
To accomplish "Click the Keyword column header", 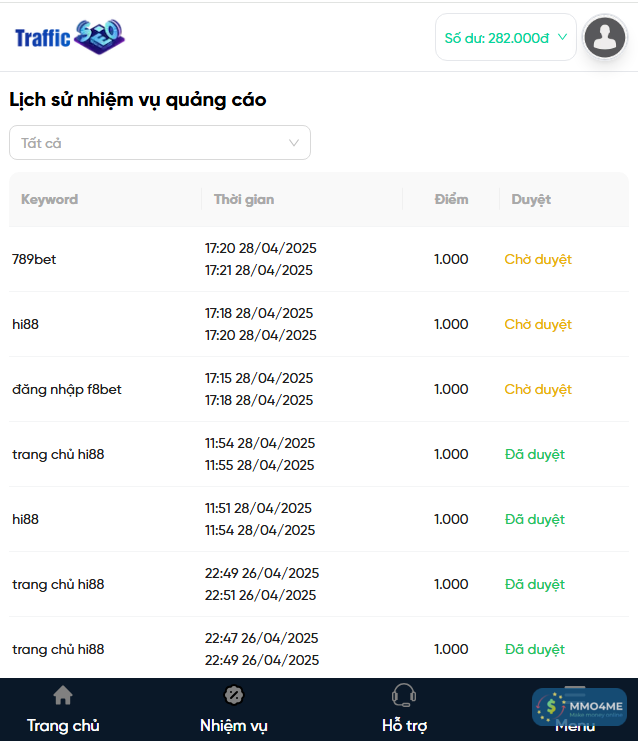I will (49, 199).
